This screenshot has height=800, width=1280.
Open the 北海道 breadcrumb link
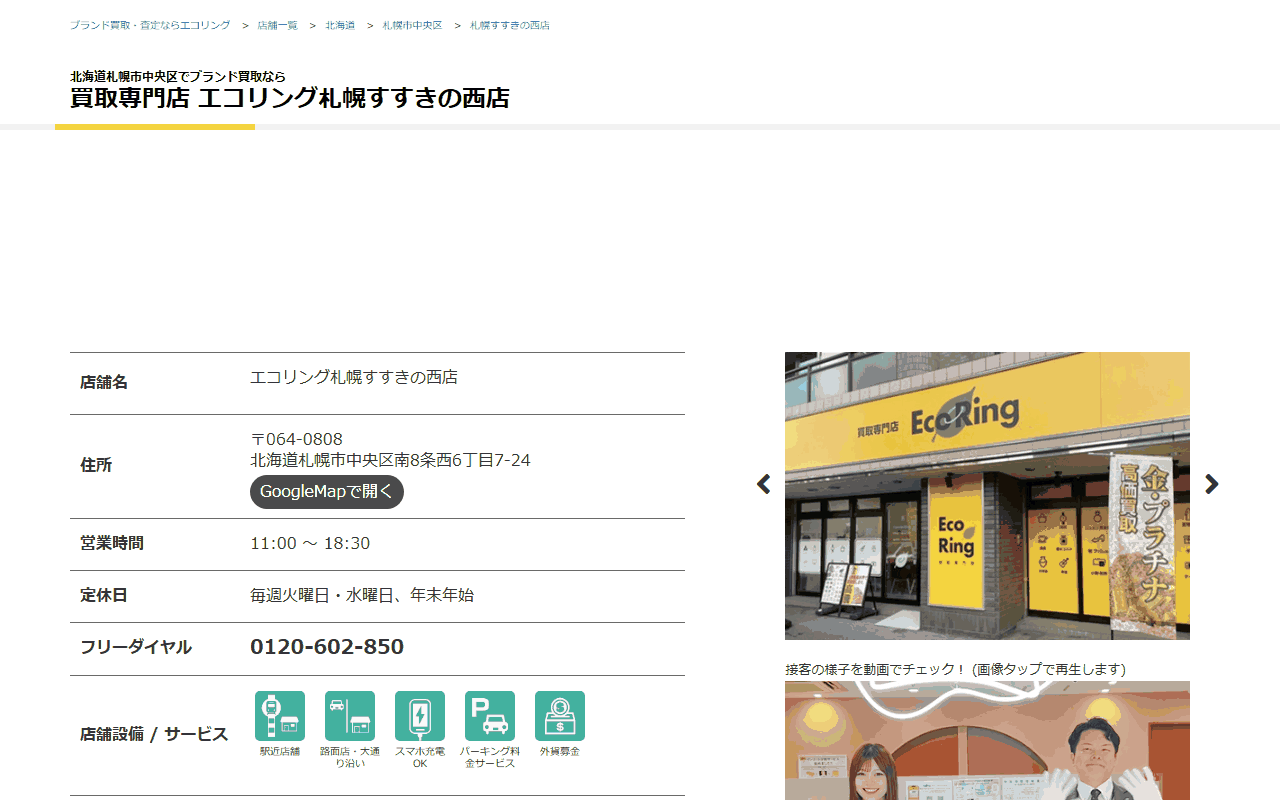[x=340, y=25]
